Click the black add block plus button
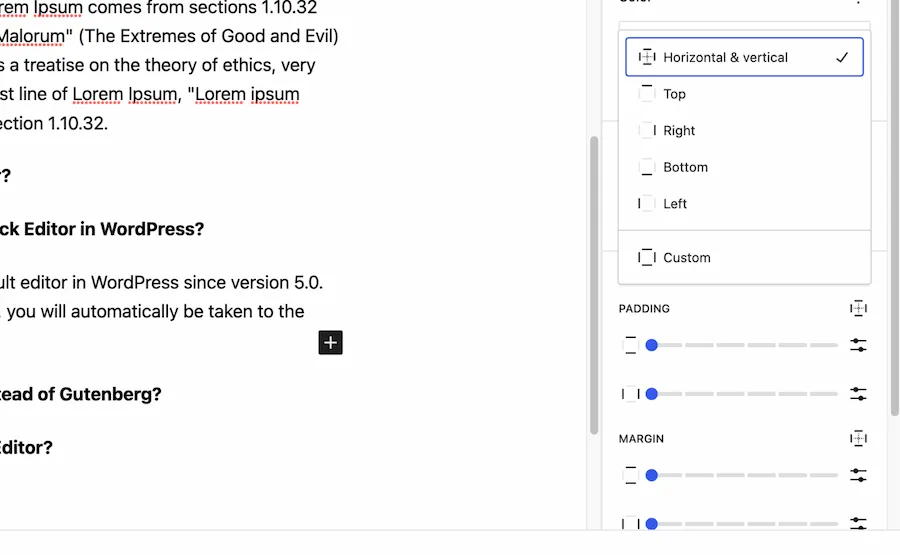This screenshot has width=900, height=555. [x=331, y=343]
